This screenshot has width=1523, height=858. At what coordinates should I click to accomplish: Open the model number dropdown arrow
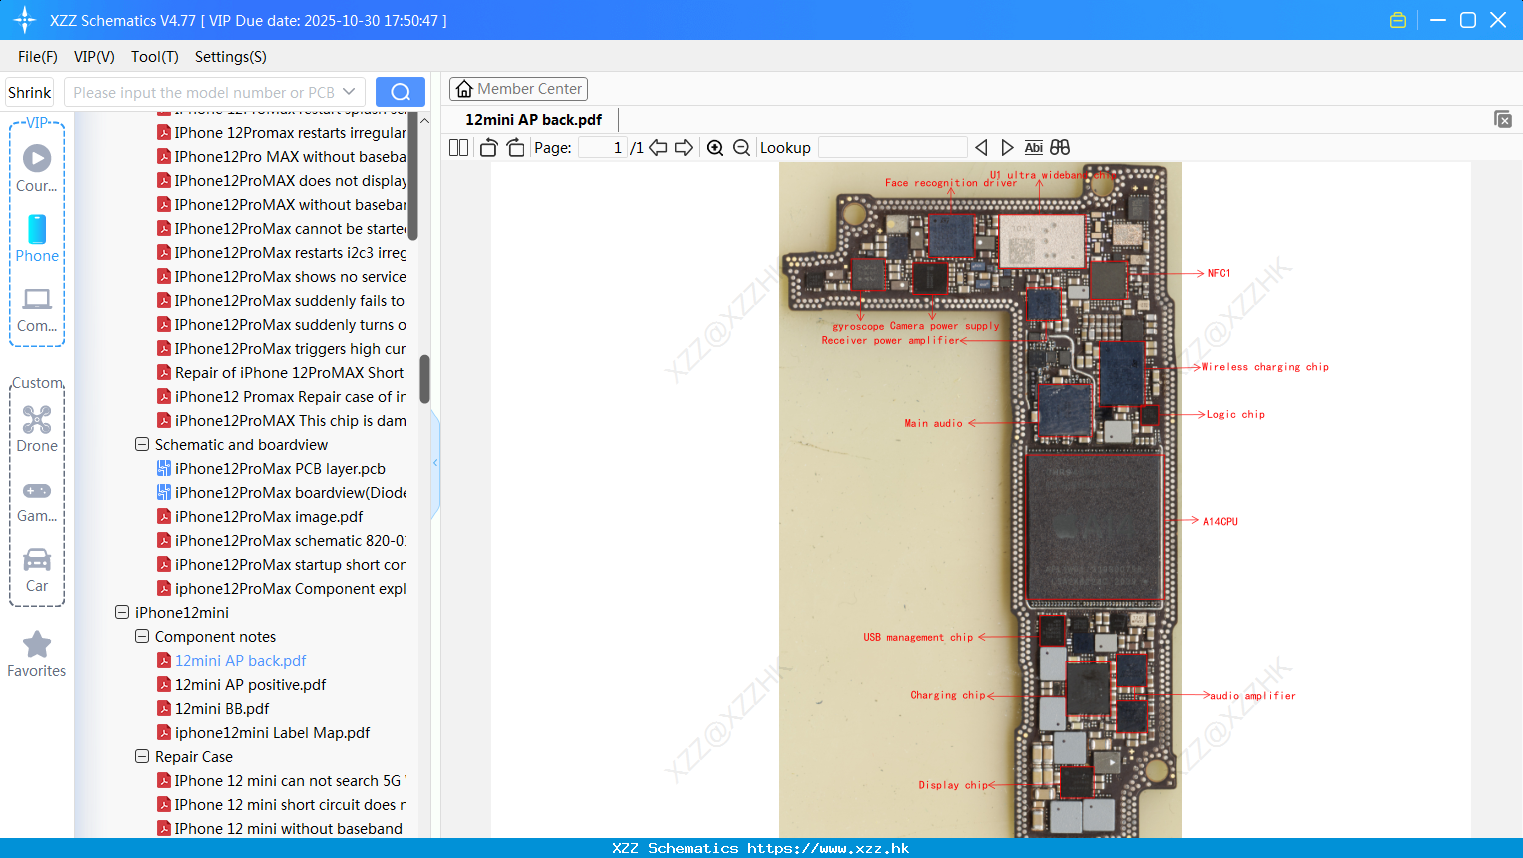[349, 92]
